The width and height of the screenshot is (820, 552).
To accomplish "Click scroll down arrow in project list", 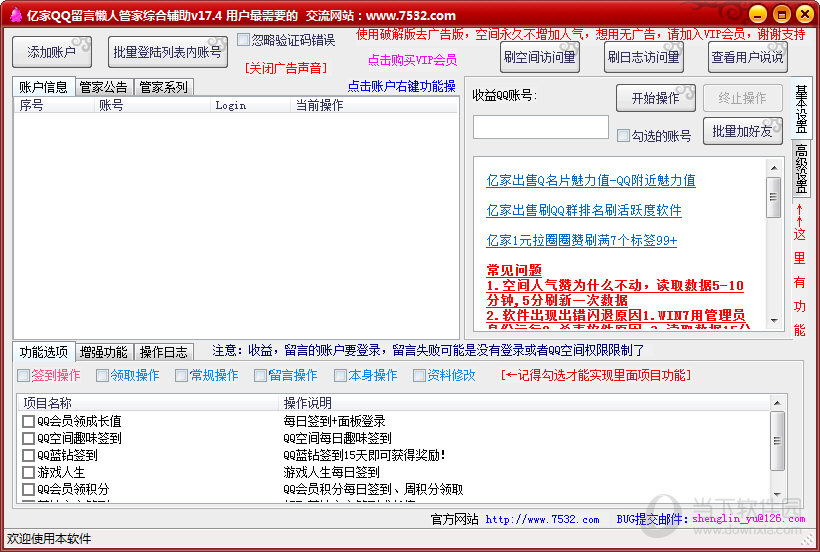I will pos(777,494).
